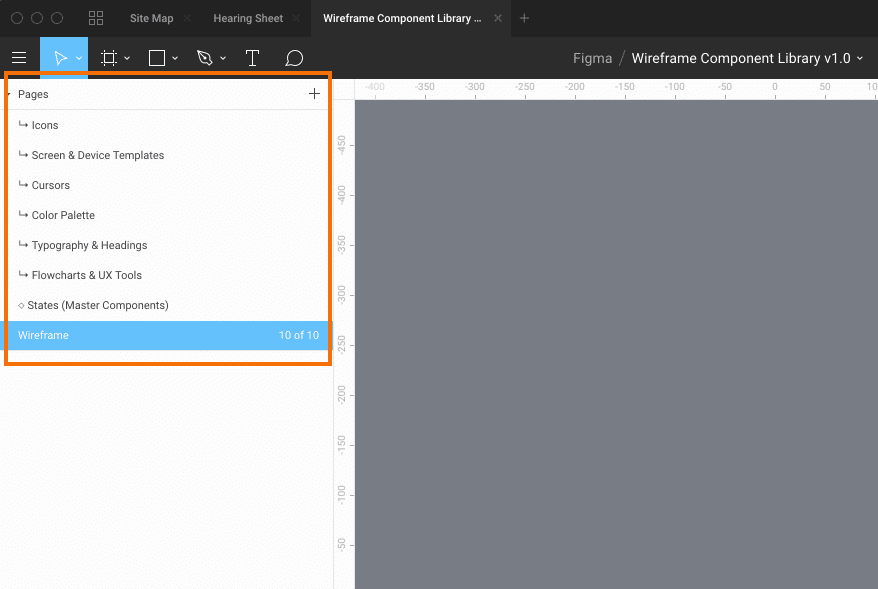
Task: Add a new page with plus
Action: click(x=314, y=94)
